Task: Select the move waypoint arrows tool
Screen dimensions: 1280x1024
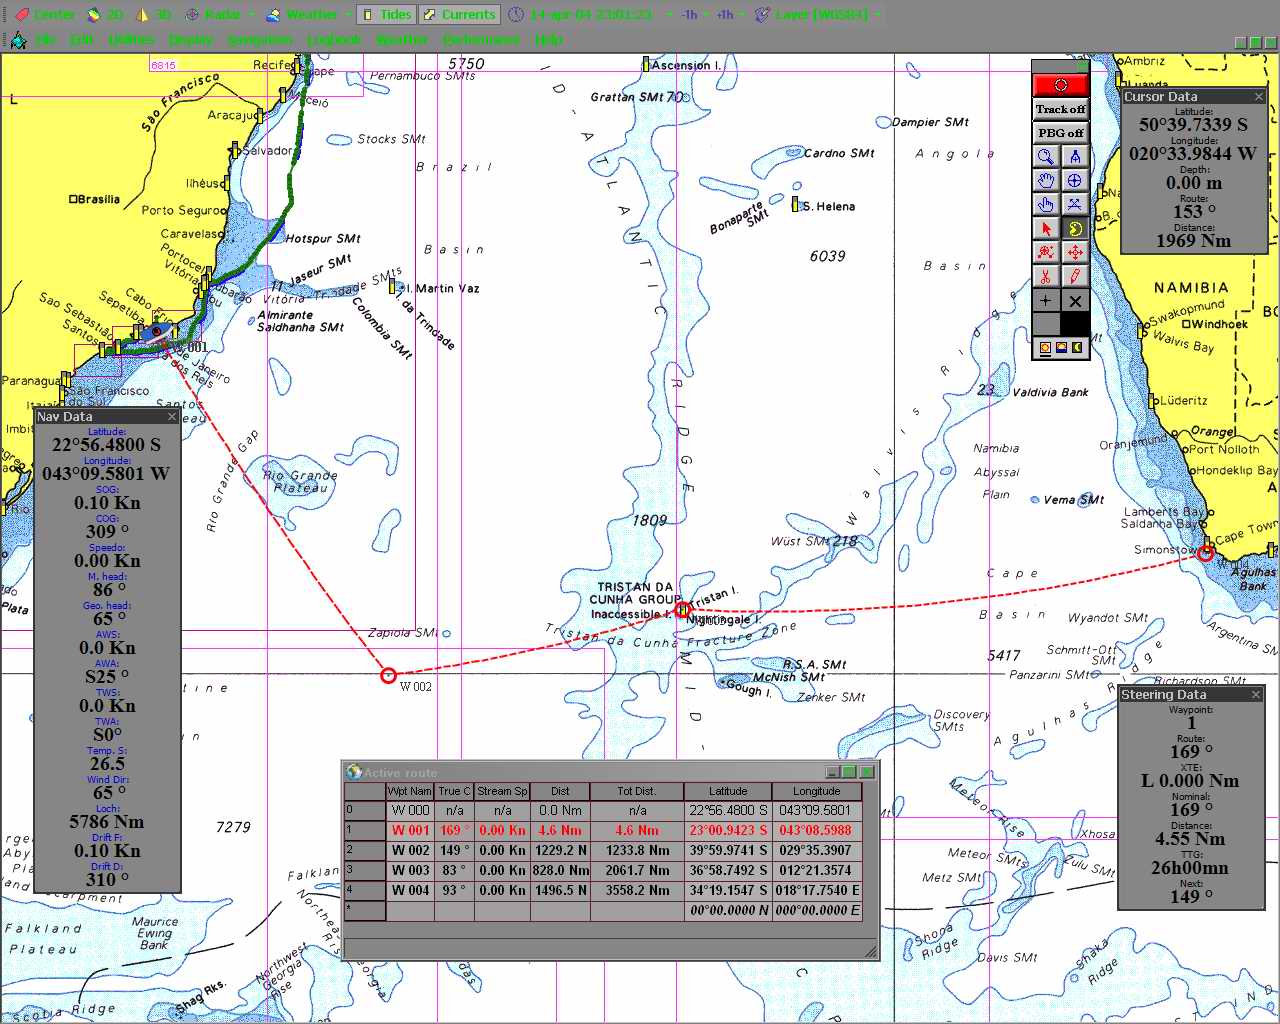Action: point(1075,252)
